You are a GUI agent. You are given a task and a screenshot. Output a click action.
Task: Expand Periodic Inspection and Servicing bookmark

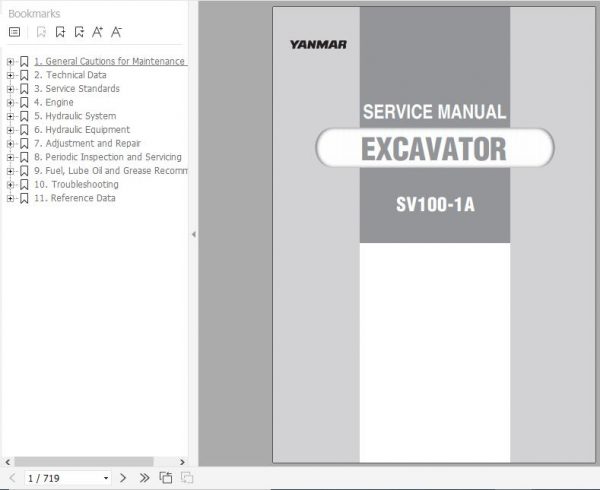(10, 157)
